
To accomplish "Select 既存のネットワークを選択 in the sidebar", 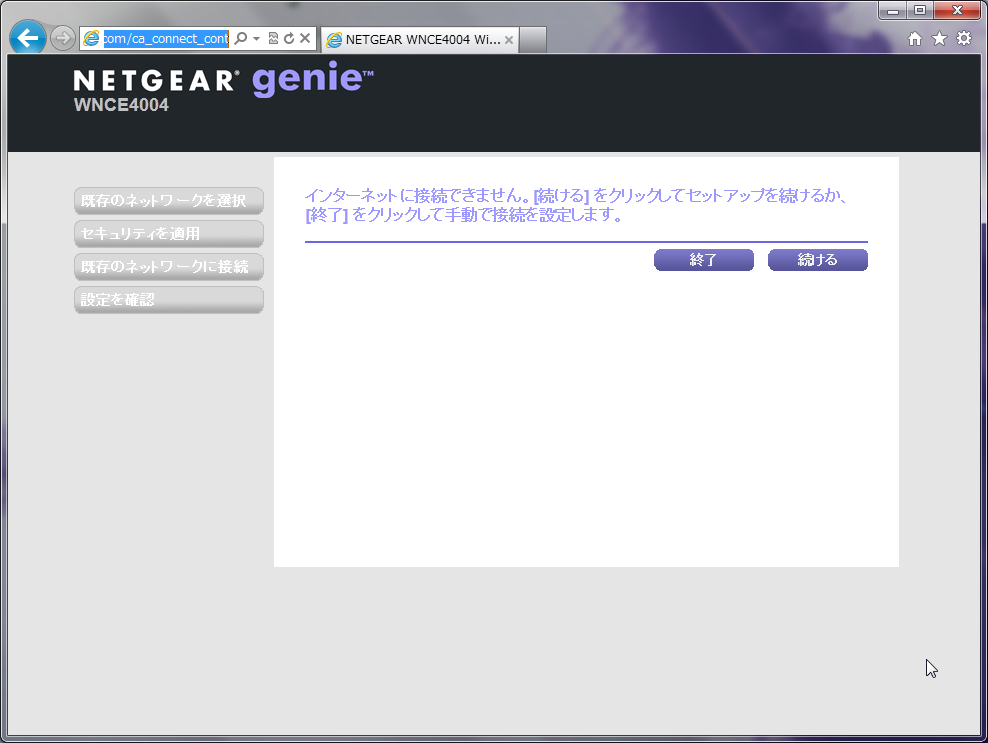I will [168, 201].
